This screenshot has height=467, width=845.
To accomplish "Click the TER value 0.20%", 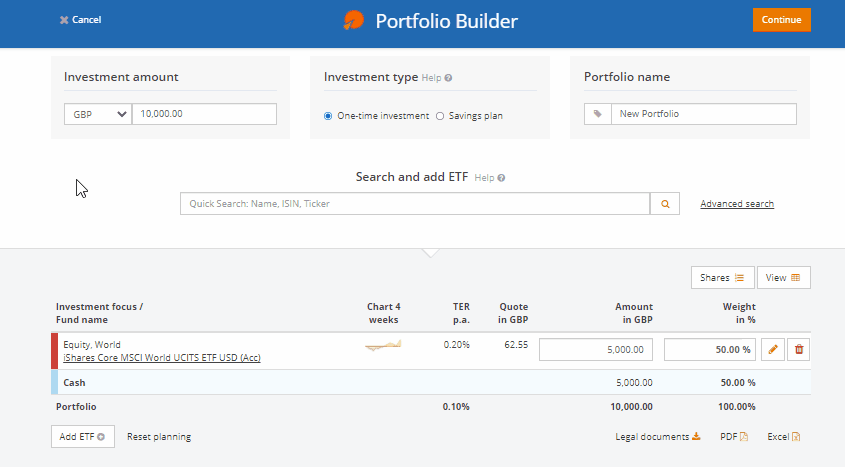I will pyautogui.click(x=456, y=345).
